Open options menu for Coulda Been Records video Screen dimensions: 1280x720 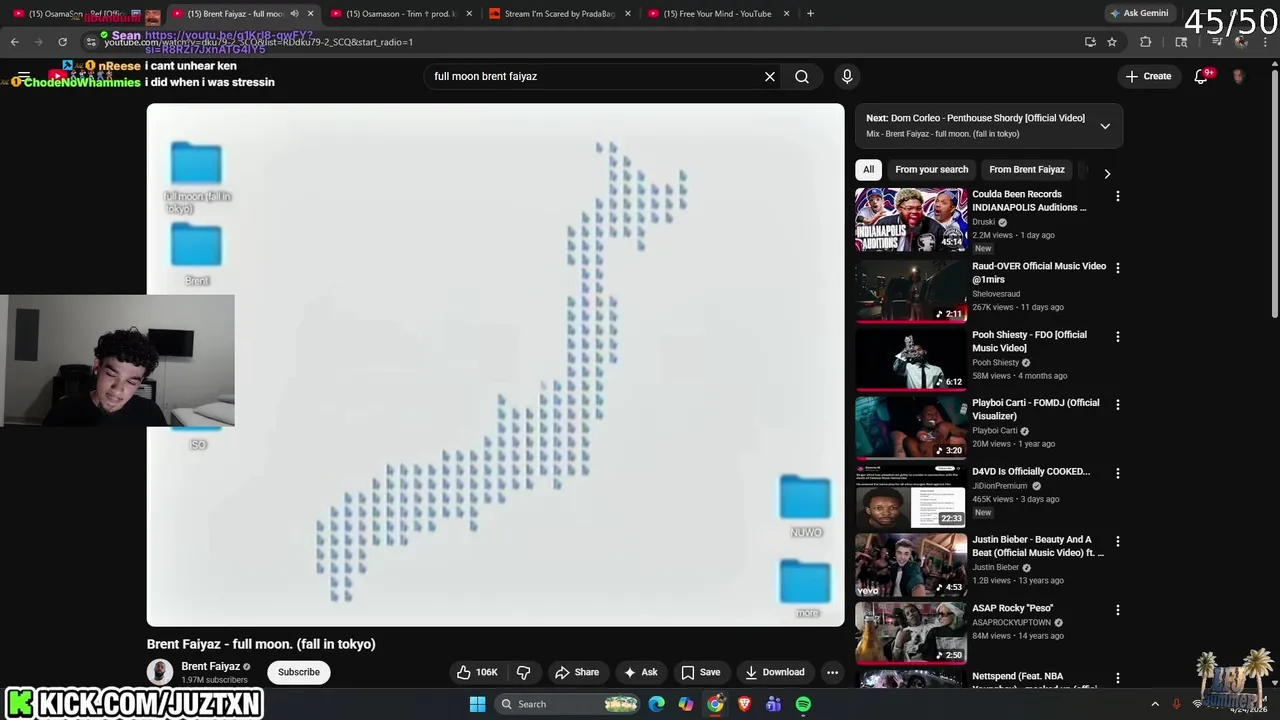pos(1118,197)
